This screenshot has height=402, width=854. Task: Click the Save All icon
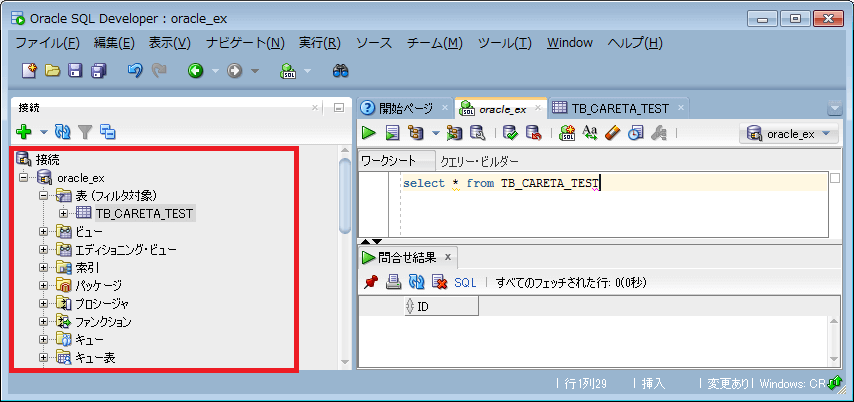tap(99, 70)
